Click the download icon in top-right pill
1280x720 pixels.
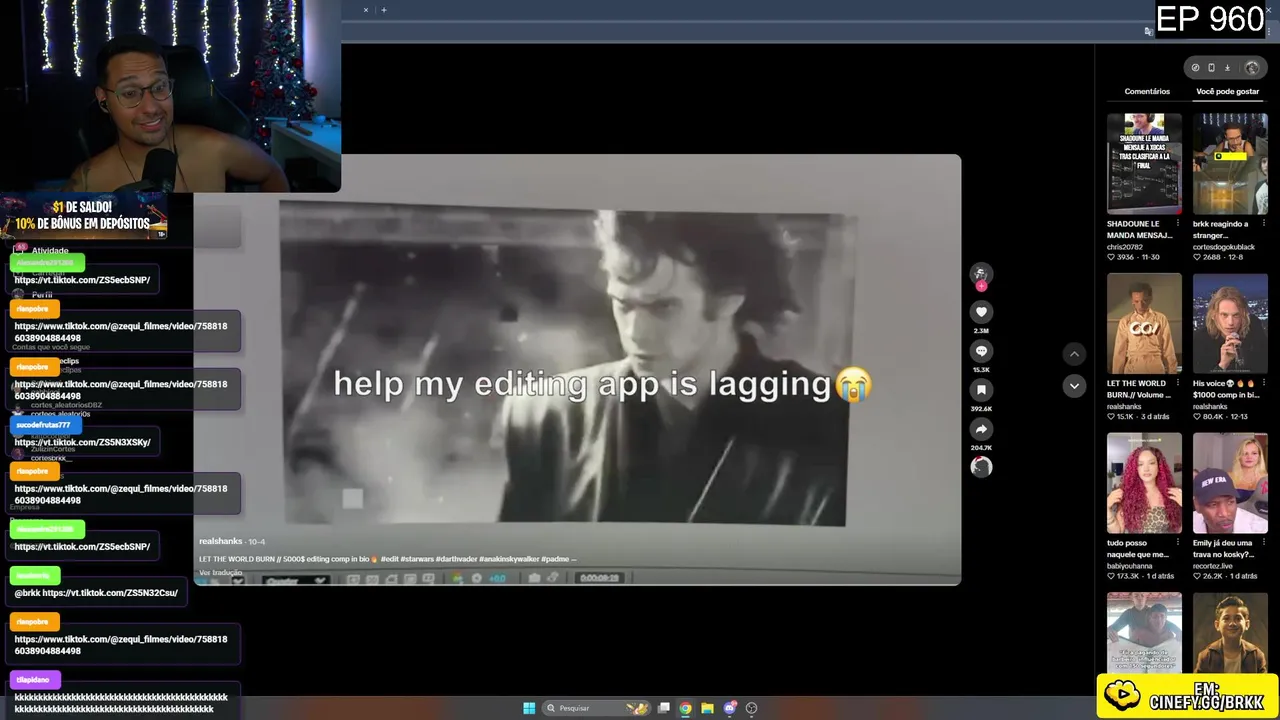(x=1227, y=68)
